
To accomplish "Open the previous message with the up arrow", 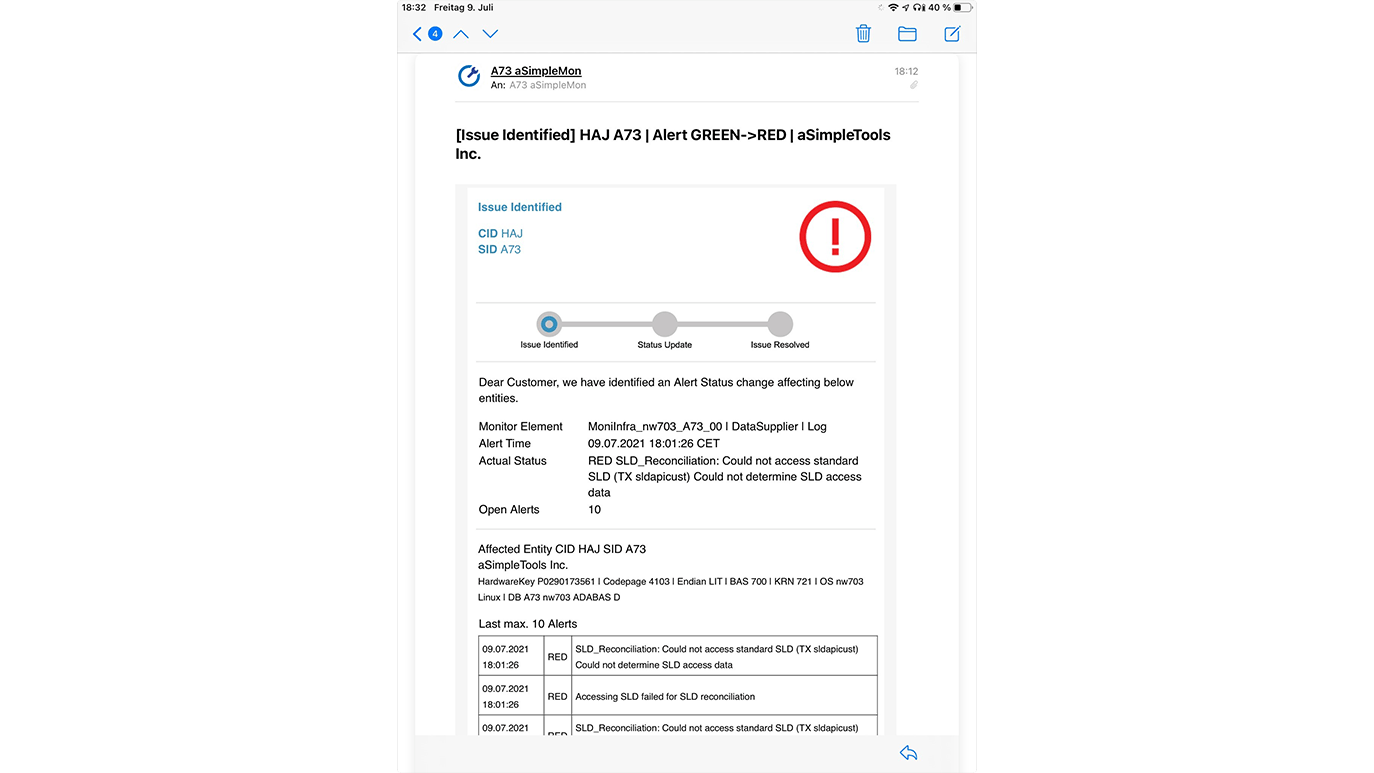I will [x=461, y=34].
